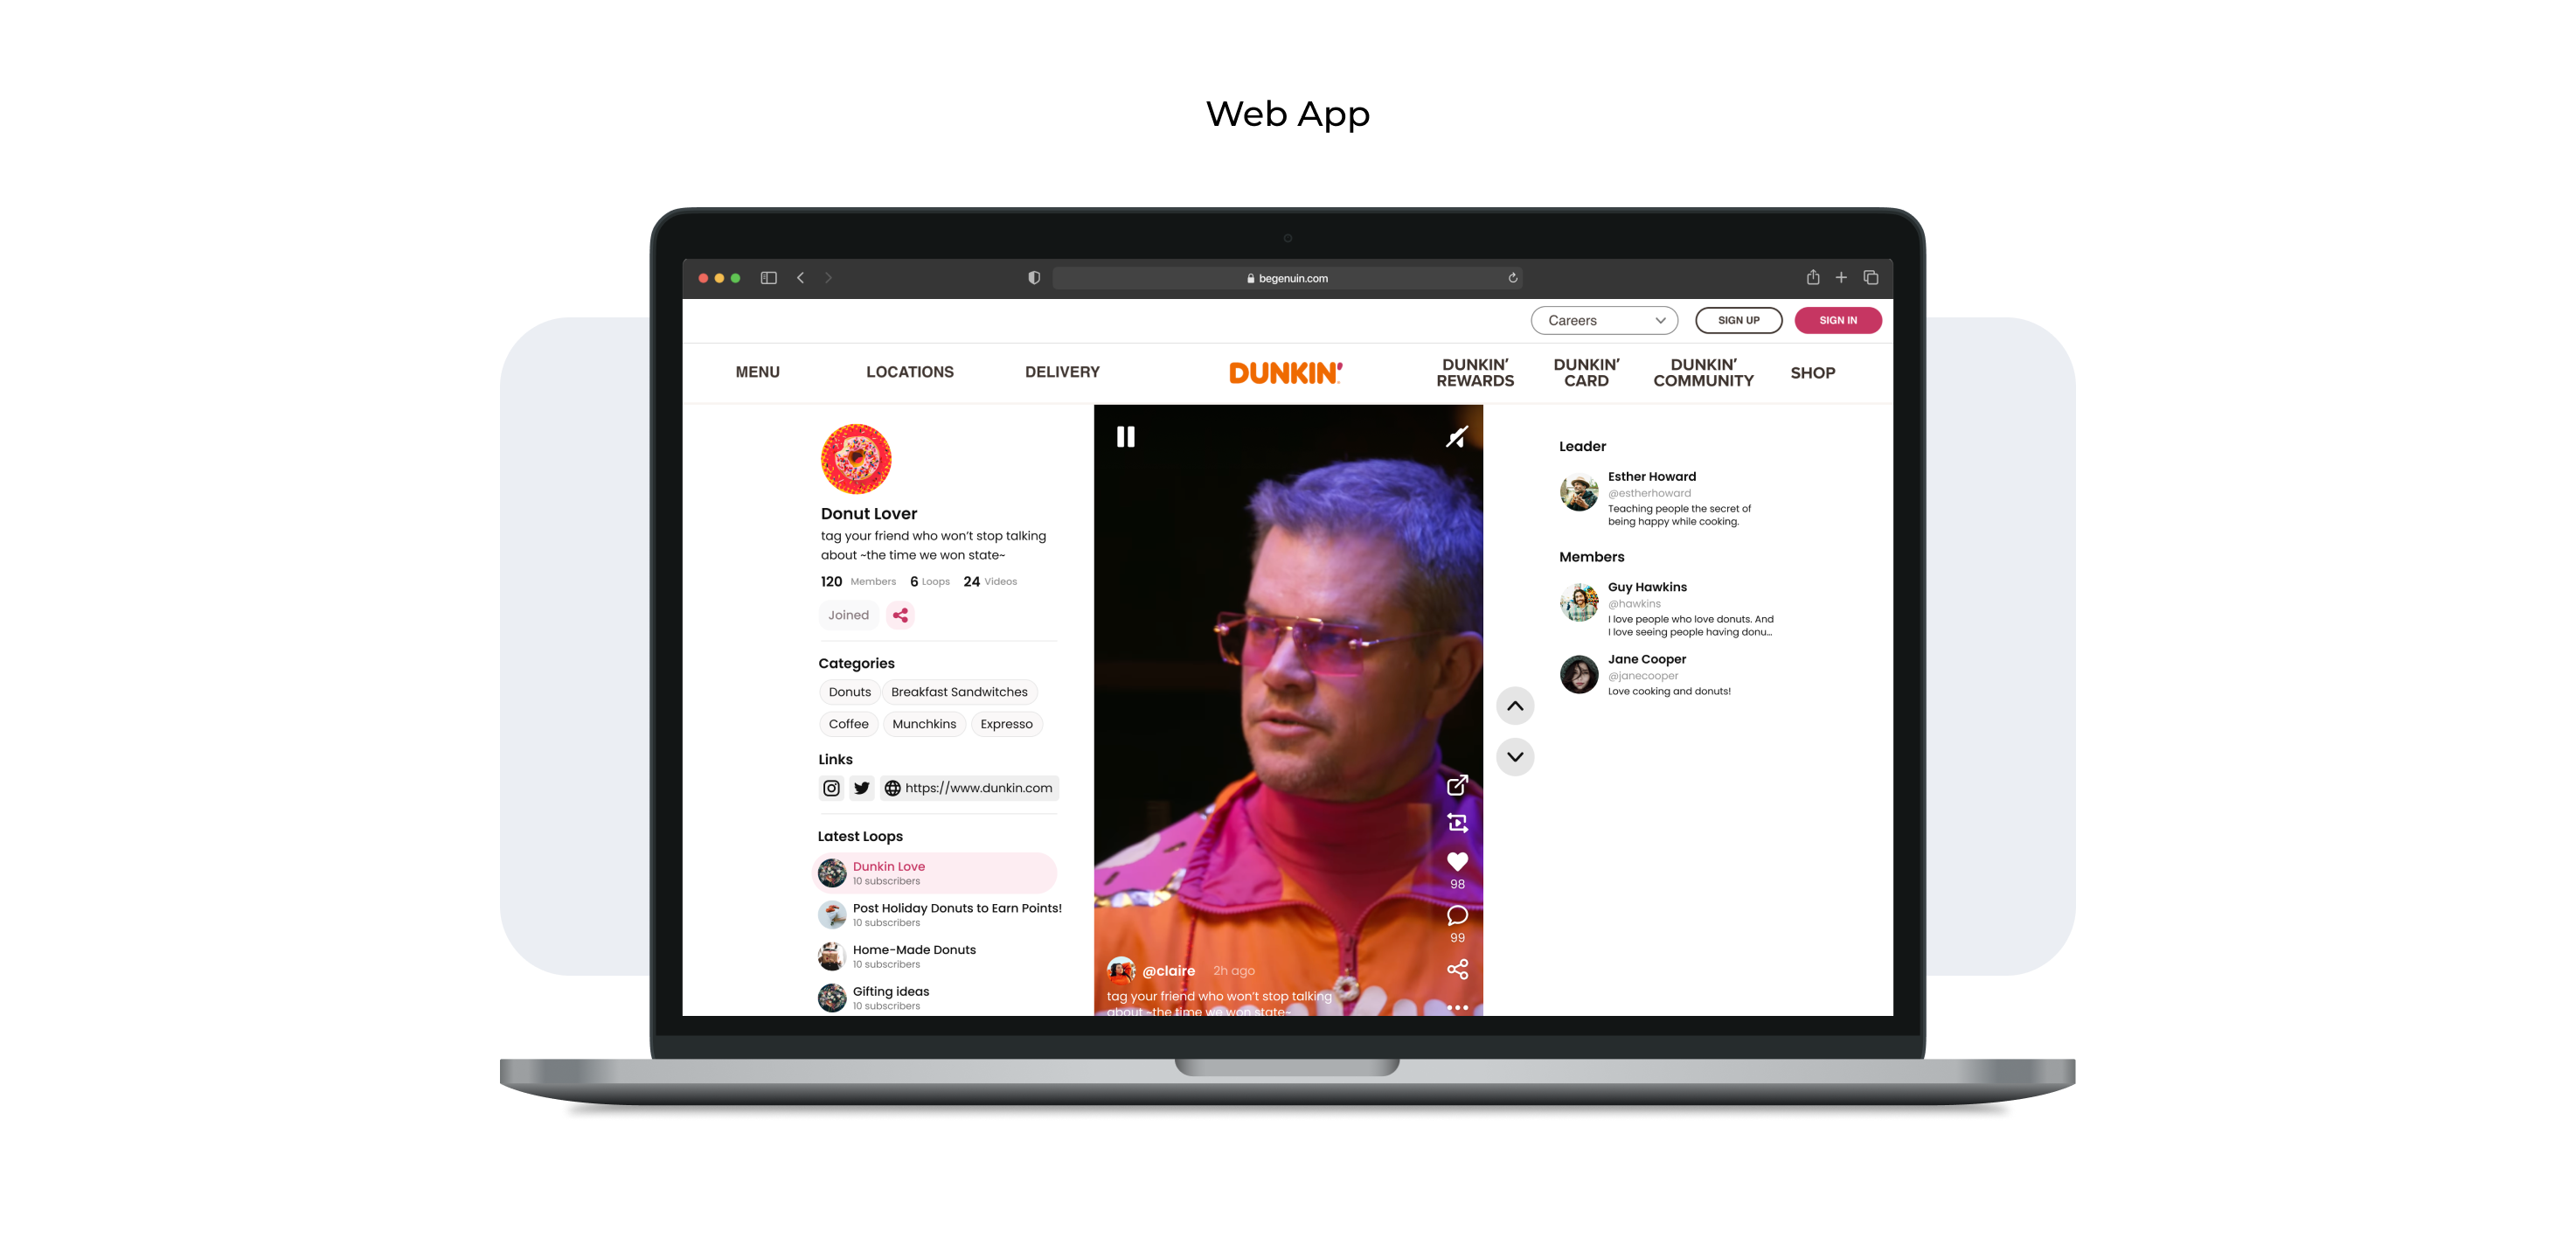Click the pink share icon next to Joined
2576x1238 pixels.
coord(900,615)
